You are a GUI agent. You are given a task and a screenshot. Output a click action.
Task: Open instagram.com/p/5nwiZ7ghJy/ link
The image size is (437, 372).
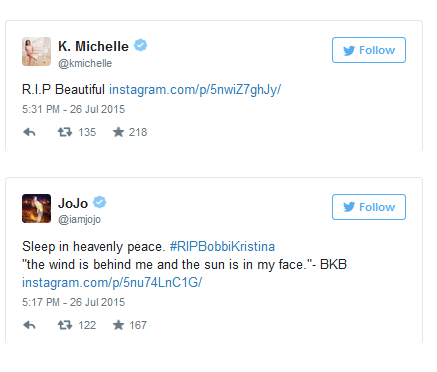(195, 90)
